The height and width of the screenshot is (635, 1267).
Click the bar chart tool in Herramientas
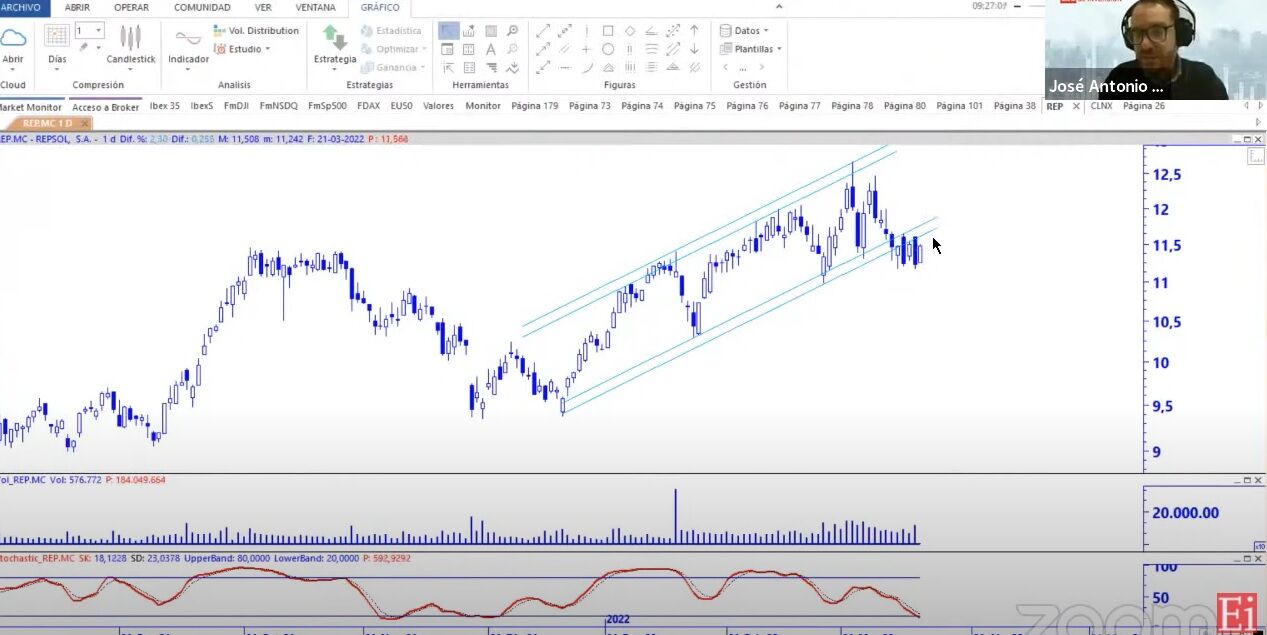coord(469,31)
